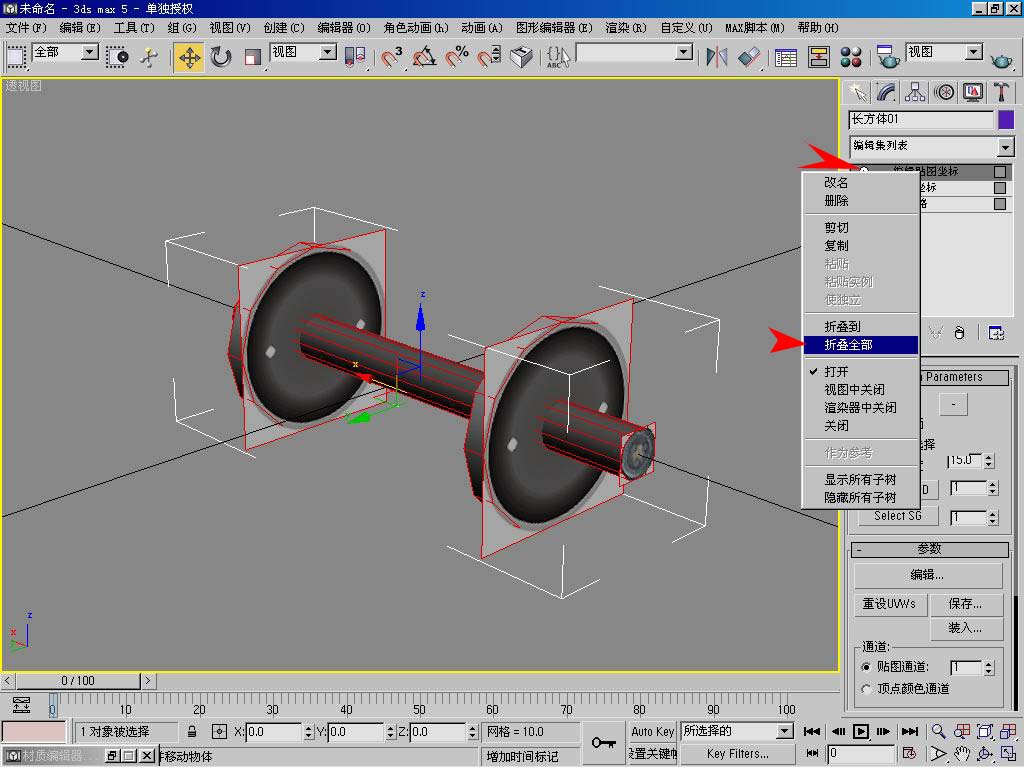Open reference coordinate 视图 dropdown
Image resolution: width=1024 pixels, height=768 pixels.
coord(328,52)
